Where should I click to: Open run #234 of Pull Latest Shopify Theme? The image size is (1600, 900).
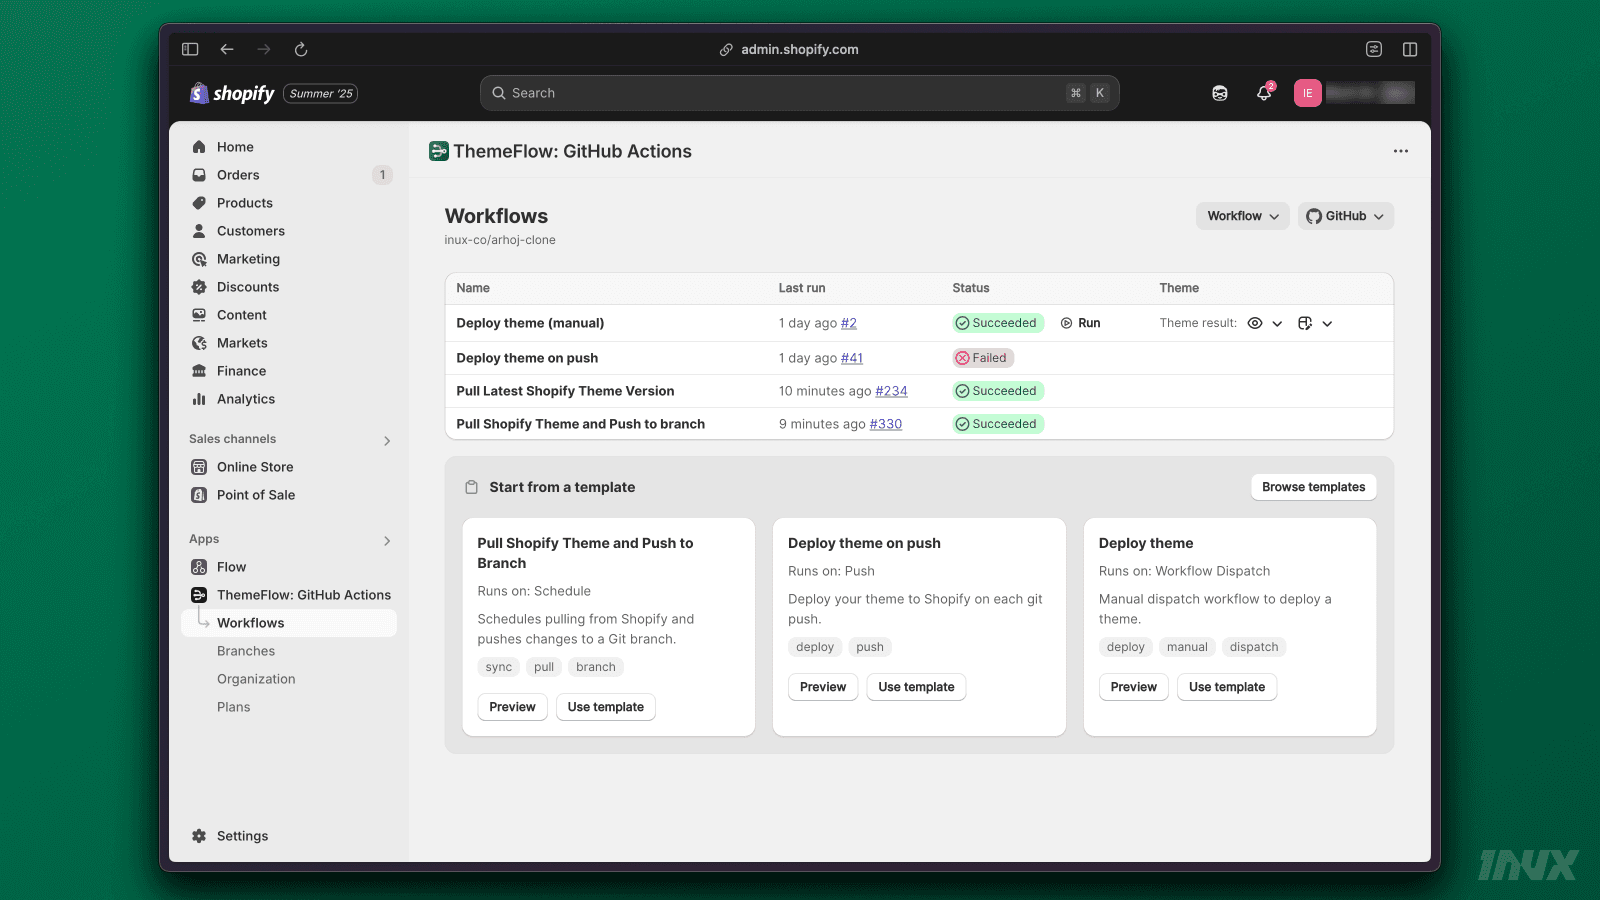tap(891, 390)
